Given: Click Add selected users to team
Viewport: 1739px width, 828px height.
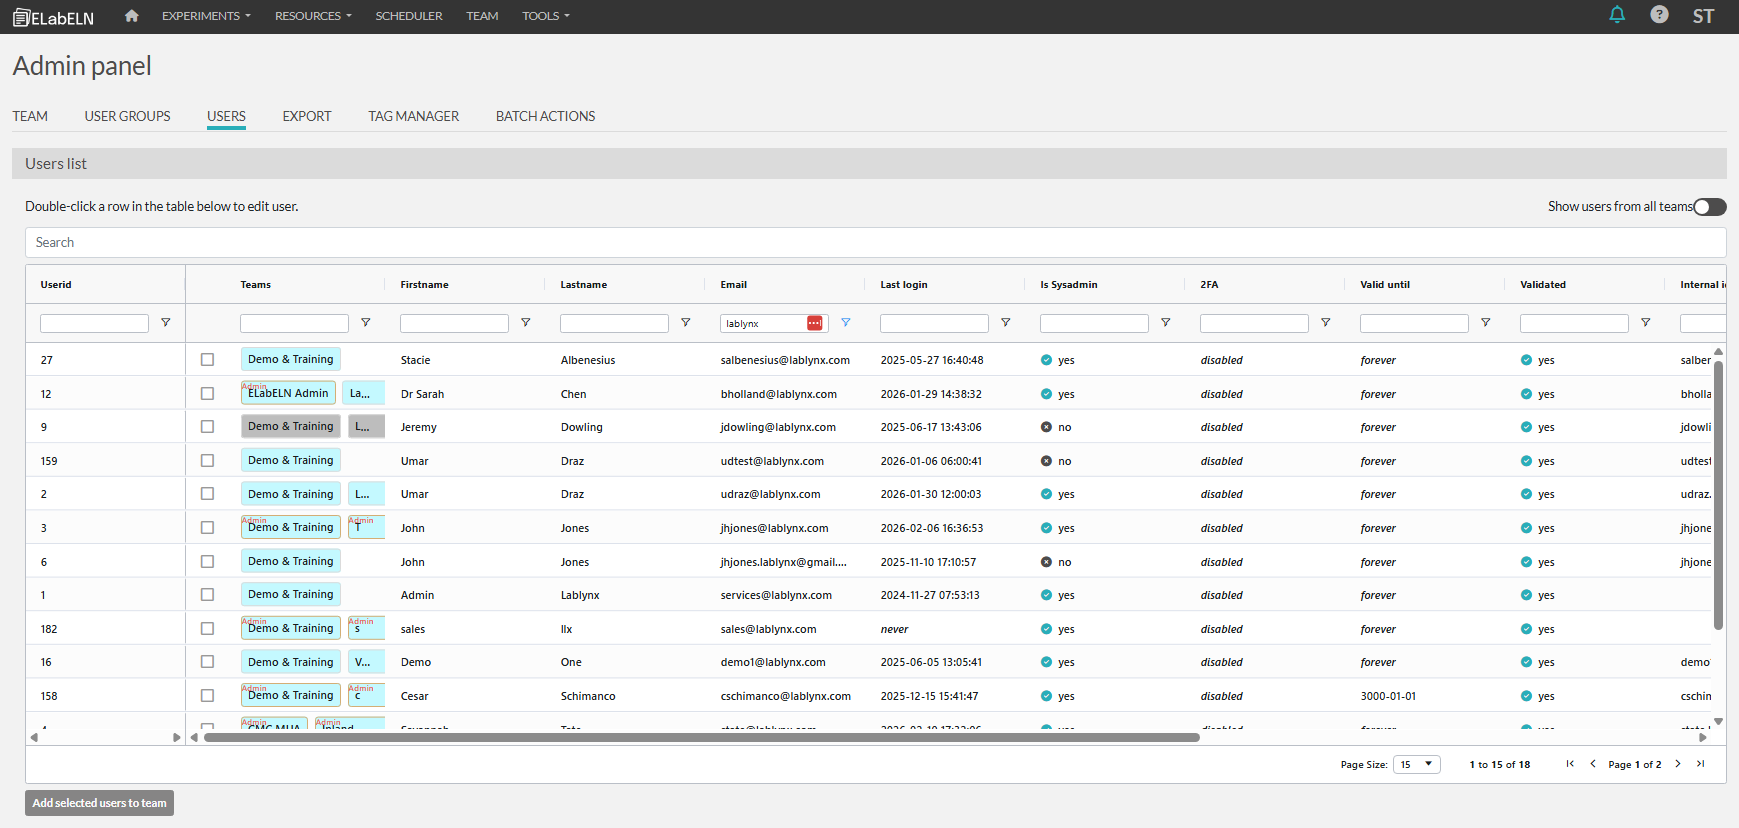Looking at the screenshot, I should (x=99, y=803).
